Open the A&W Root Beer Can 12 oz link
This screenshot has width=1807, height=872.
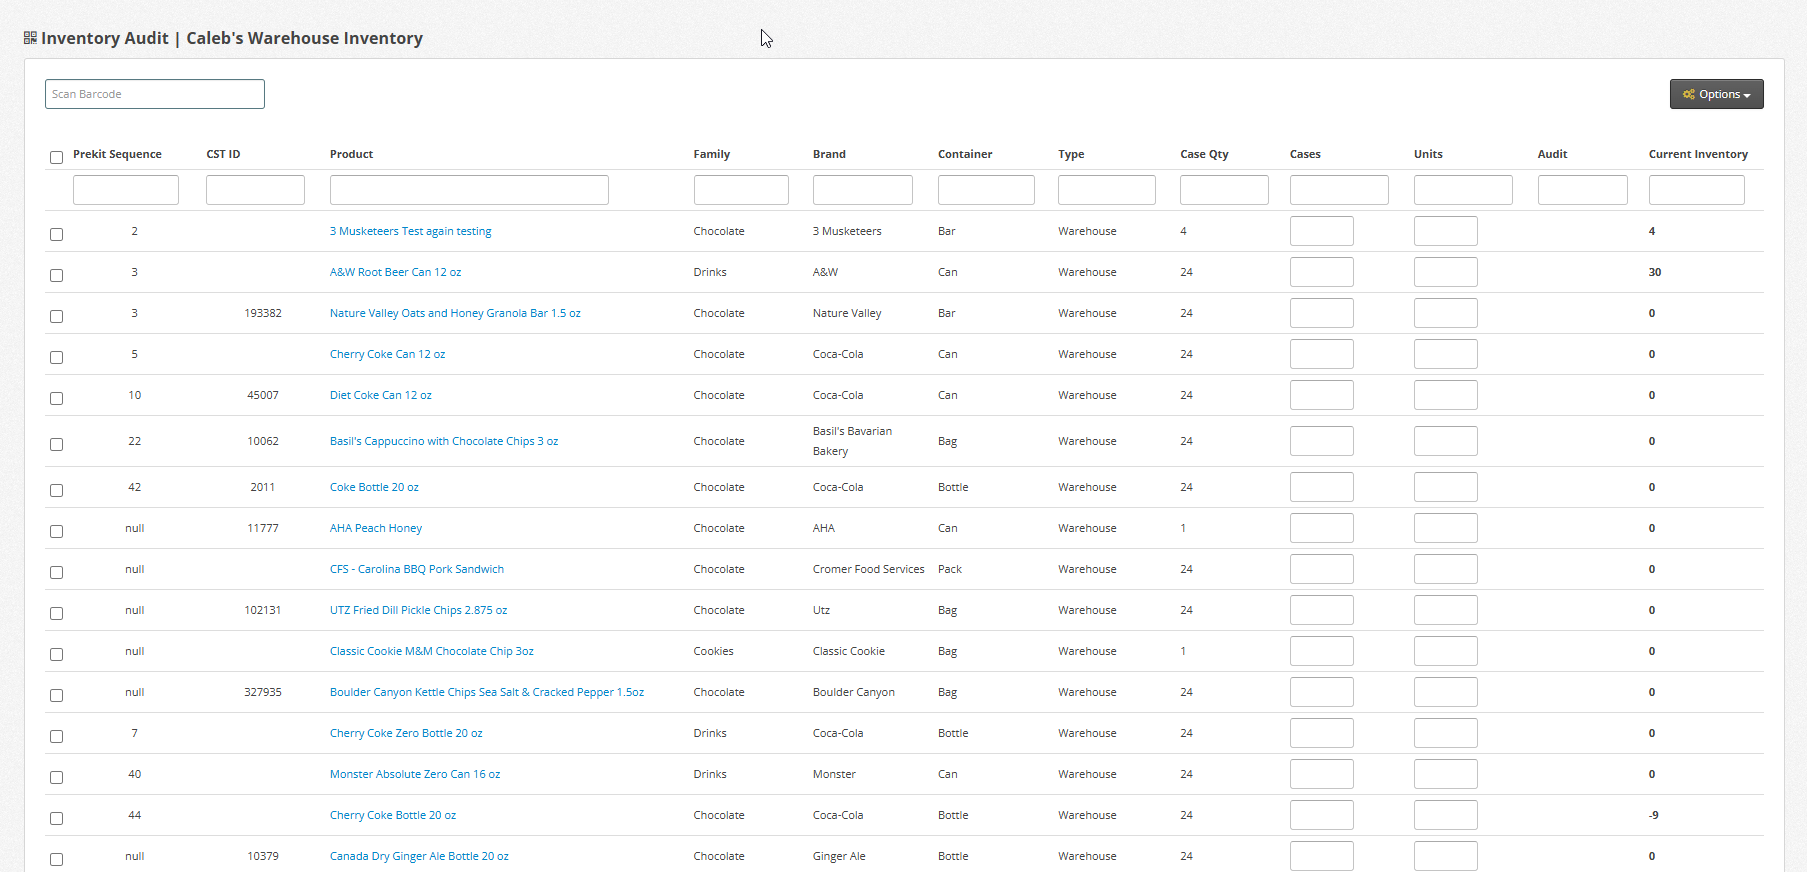click(395, 272)
